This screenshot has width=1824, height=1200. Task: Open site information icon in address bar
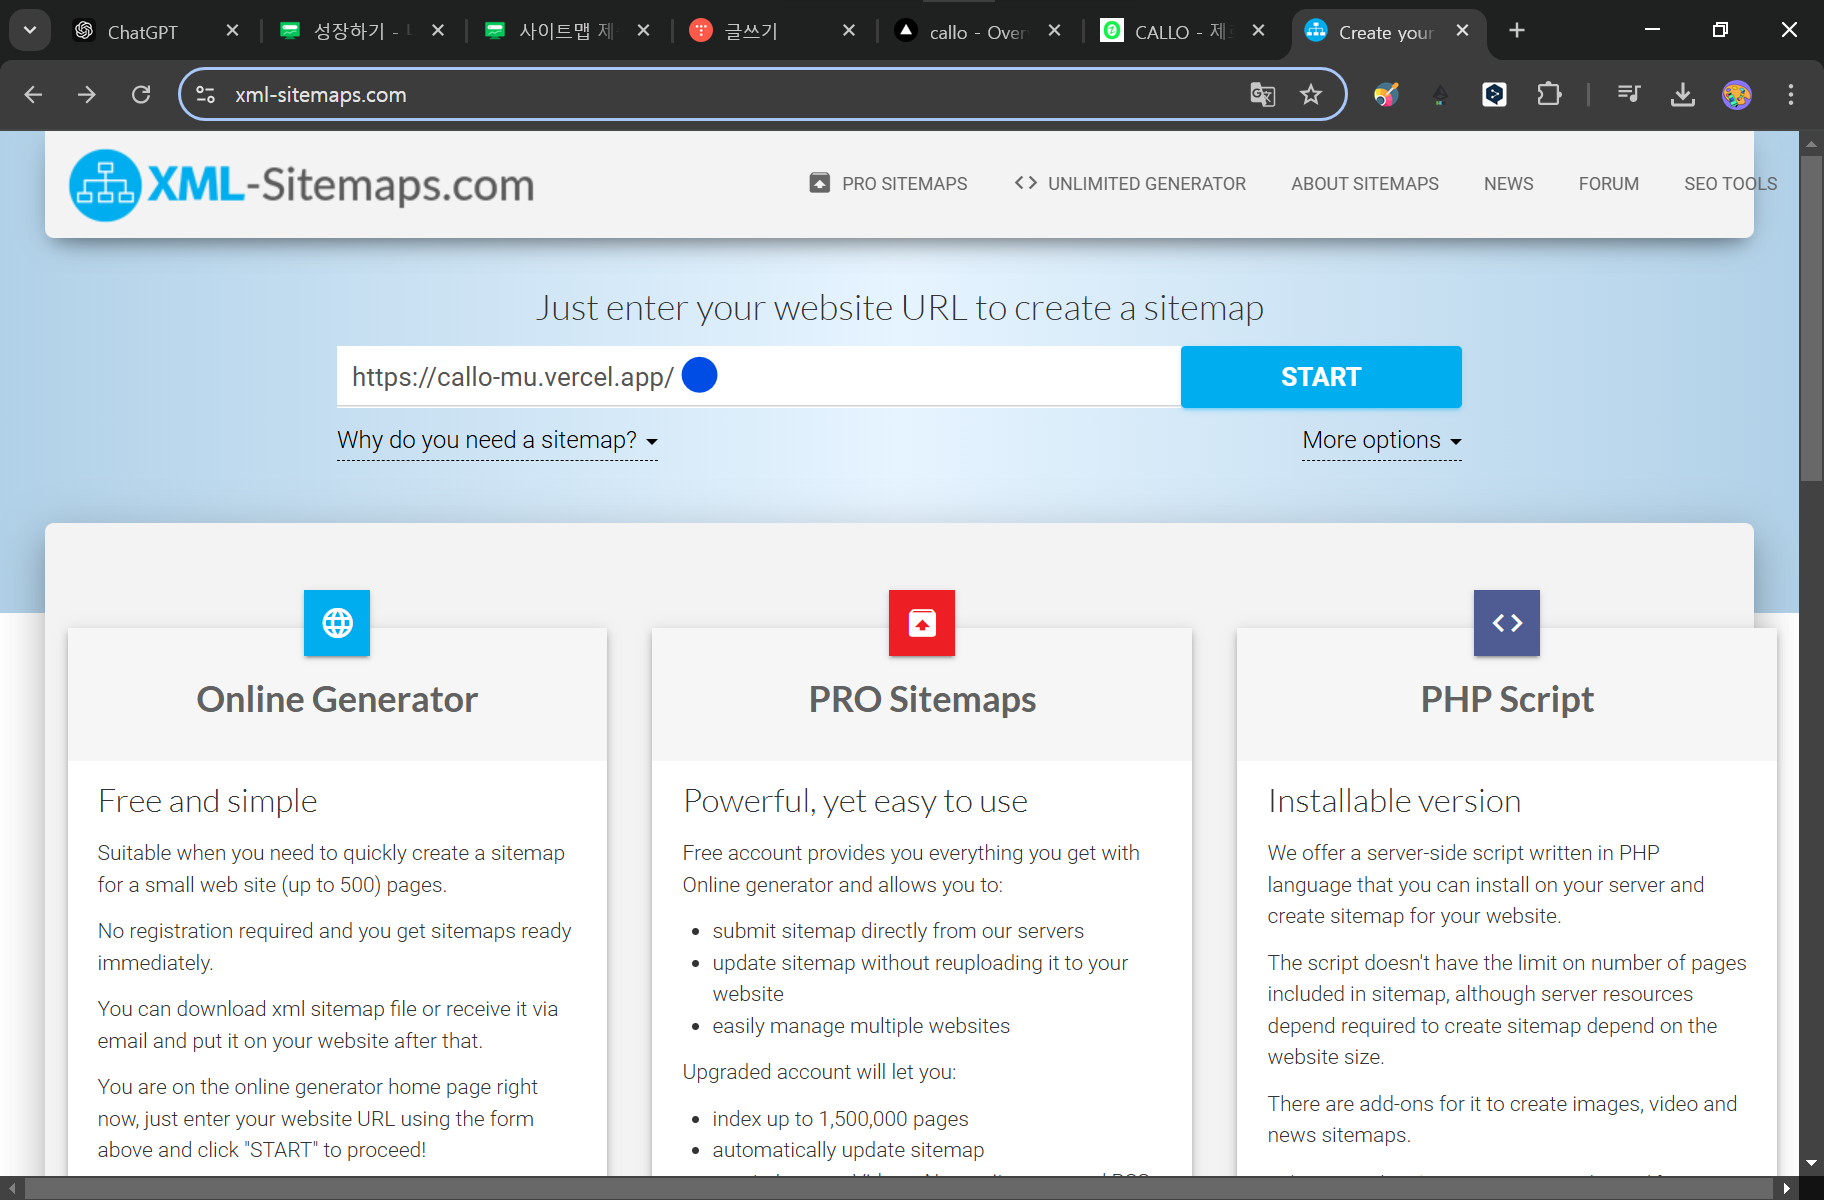[206, 95]
